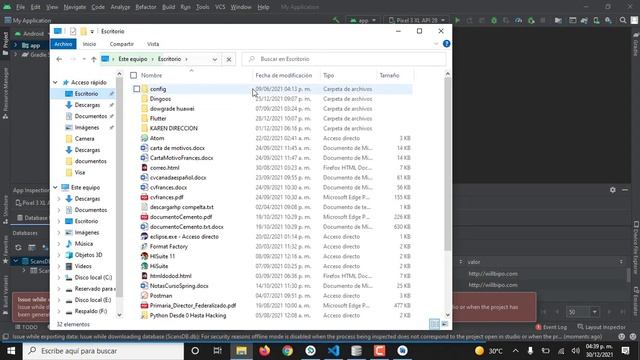Select carta de motivos.docx file

[177, 148]
